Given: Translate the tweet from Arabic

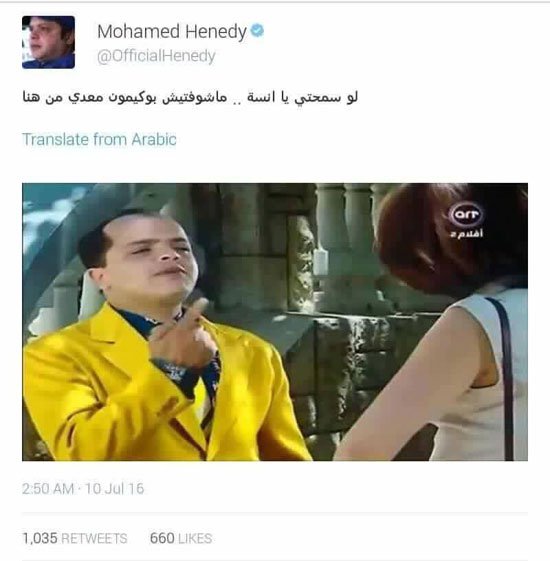Looking at the screenshot, I should click(99, 139).
